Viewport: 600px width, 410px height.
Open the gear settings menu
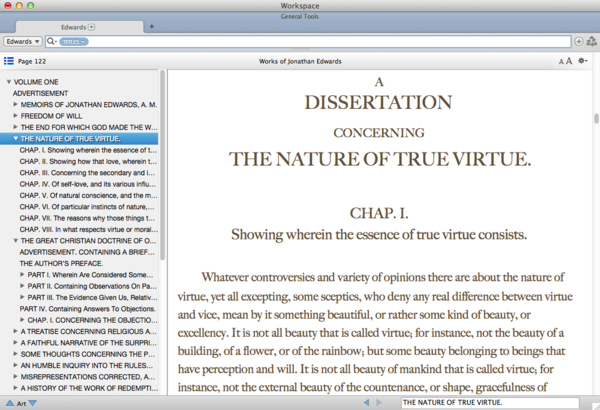pyautogui.click(x=582, y=60)
